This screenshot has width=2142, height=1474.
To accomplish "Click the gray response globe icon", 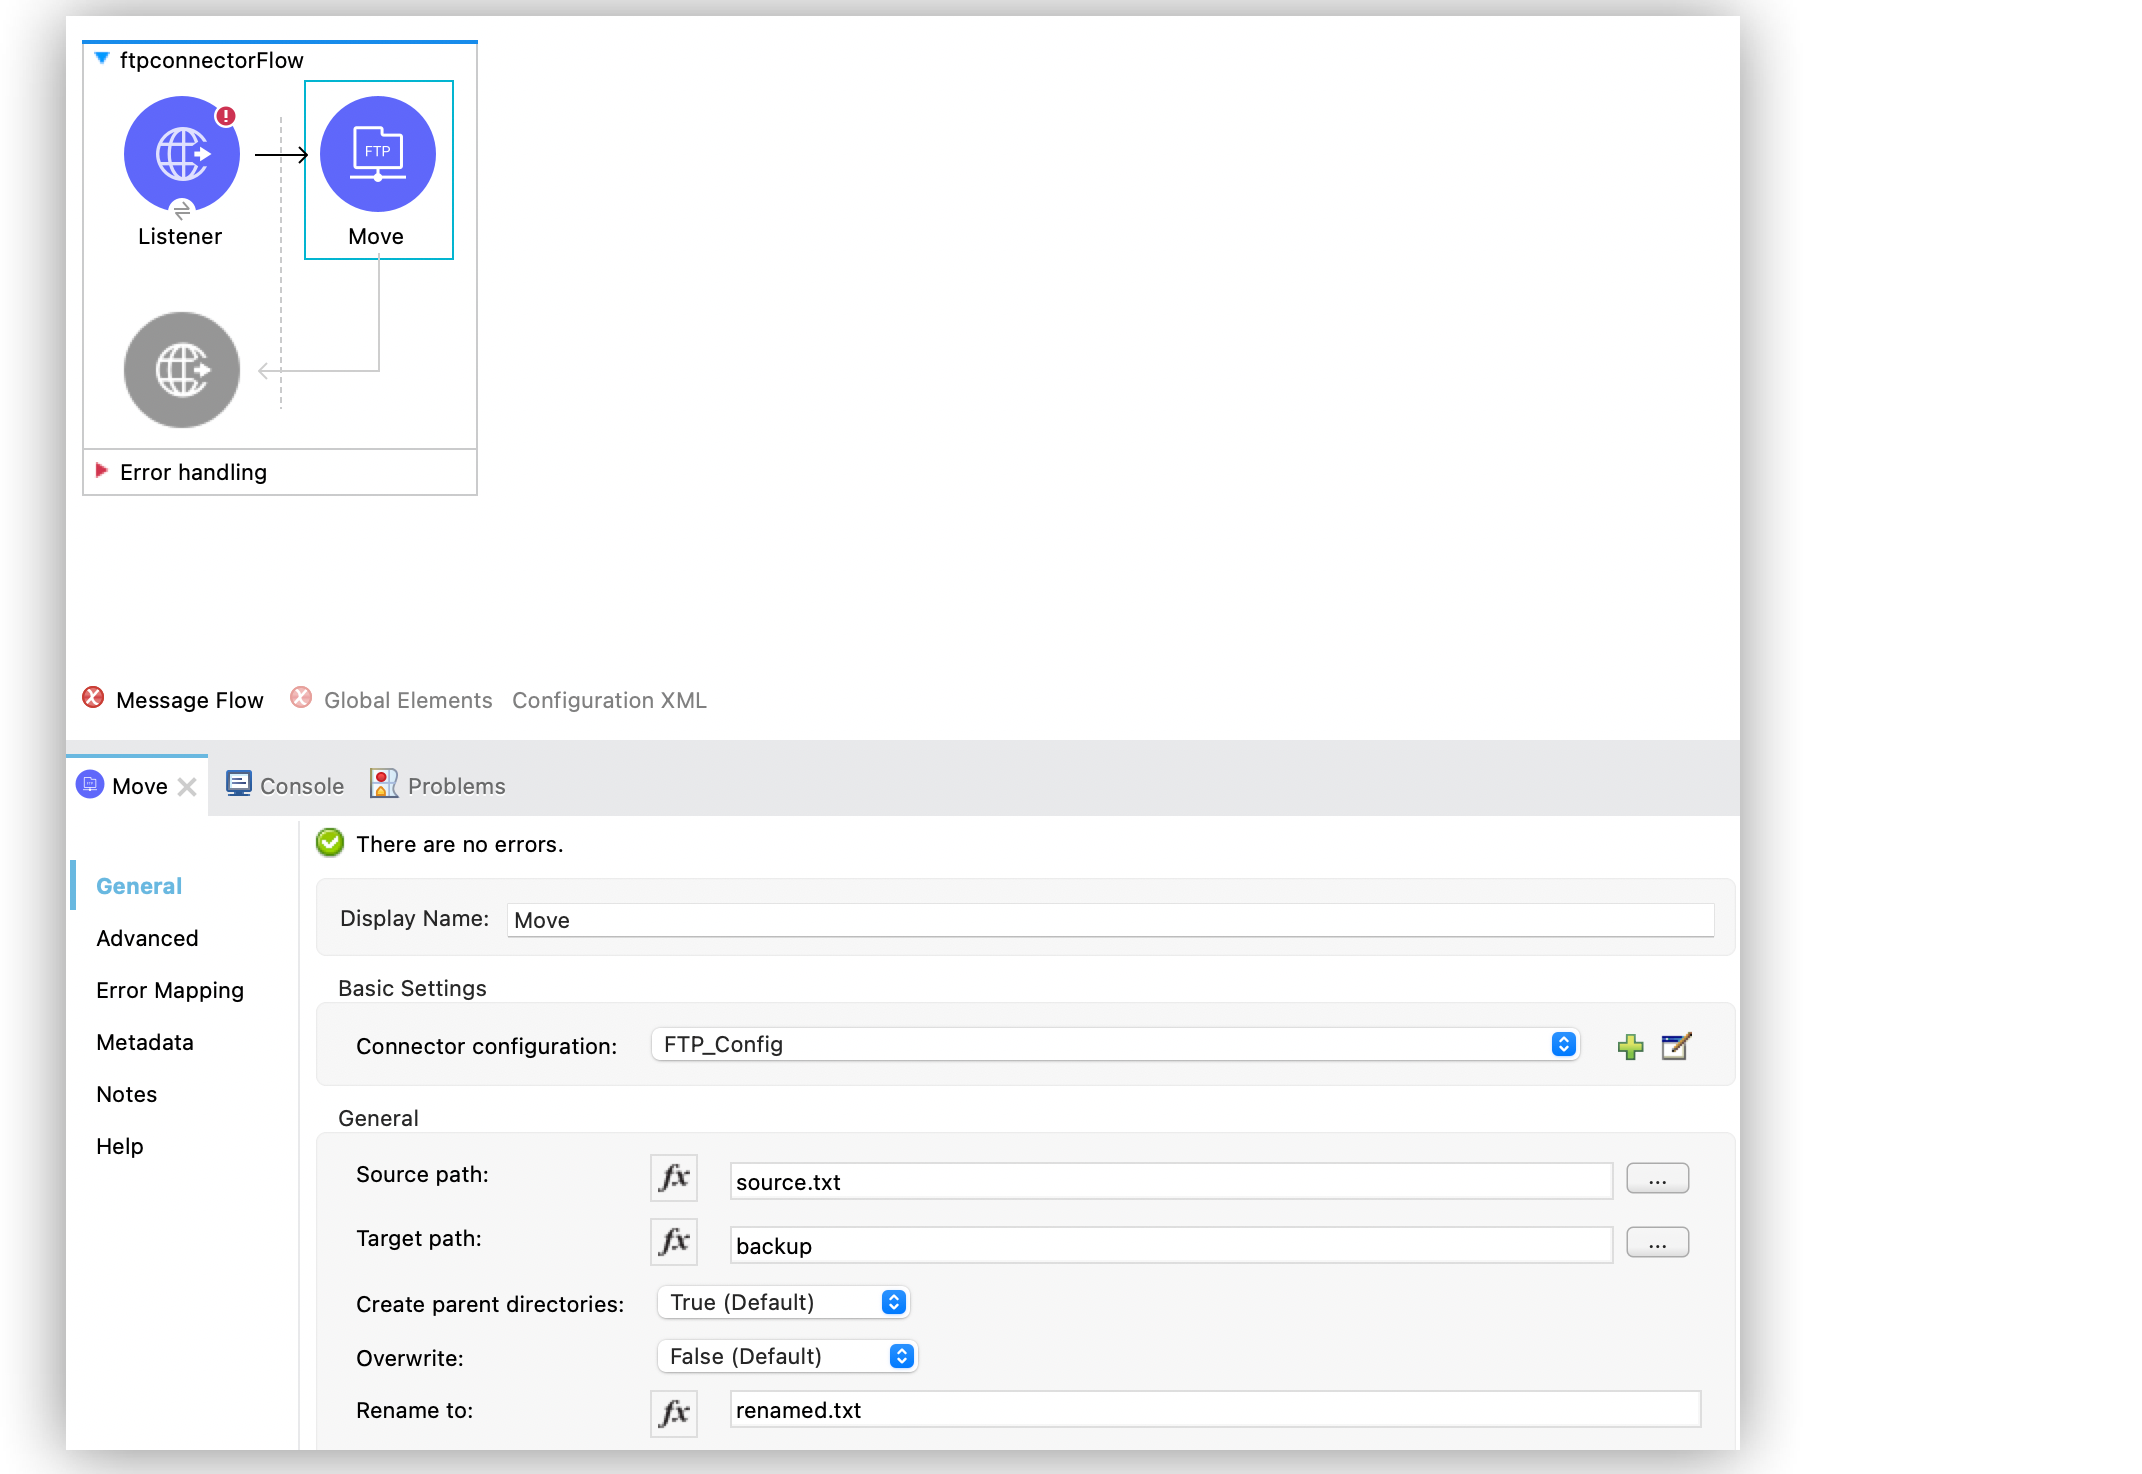I will click(x=181, y=370).
